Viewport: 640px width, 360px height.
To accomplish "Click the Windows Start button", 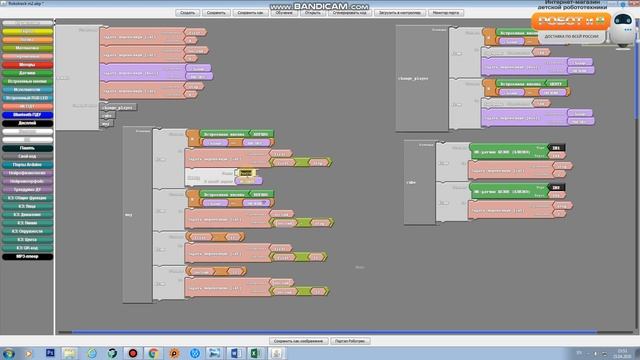I will (9, 353).
